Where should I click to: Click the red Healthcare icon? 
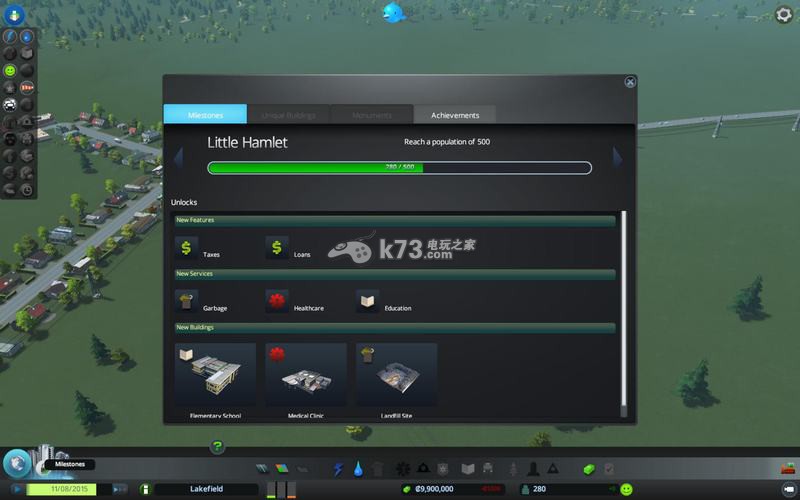click(277, 301)
